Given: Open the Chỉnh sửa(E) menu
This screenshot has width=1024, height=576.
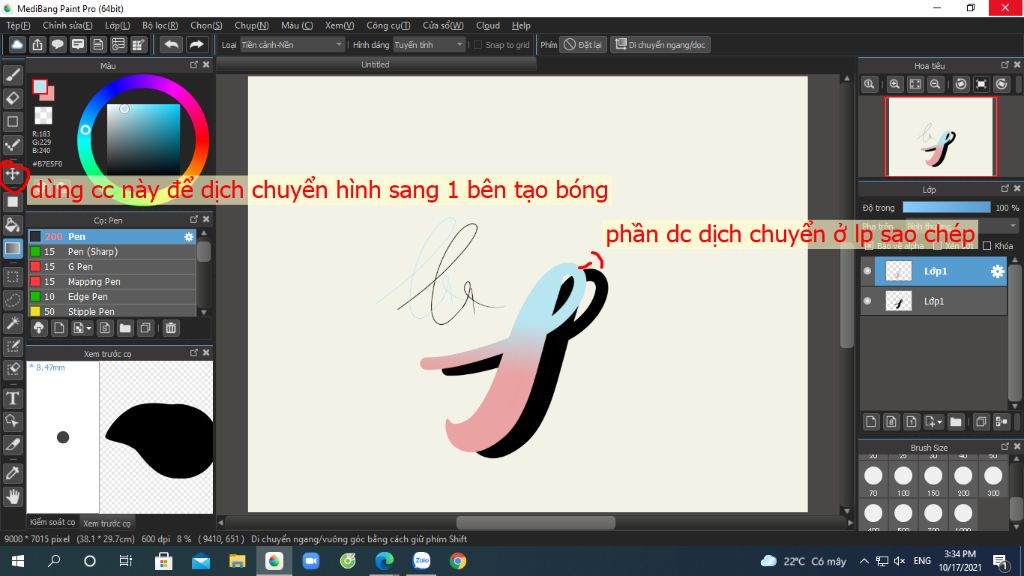Looking at the screenshot, I should point(67,25).
